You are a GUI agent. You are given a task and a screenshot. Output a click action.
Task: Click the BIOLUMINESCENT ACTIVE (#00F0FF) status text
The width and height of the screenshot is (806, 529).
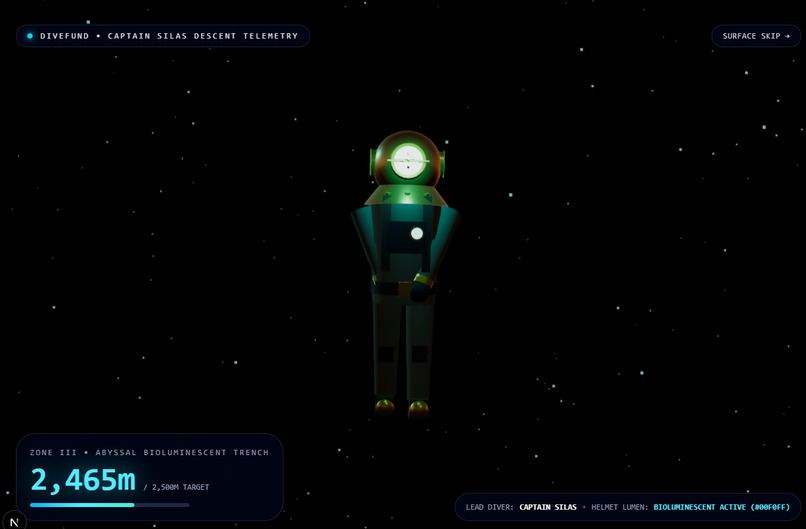click(x=722, y=507)
